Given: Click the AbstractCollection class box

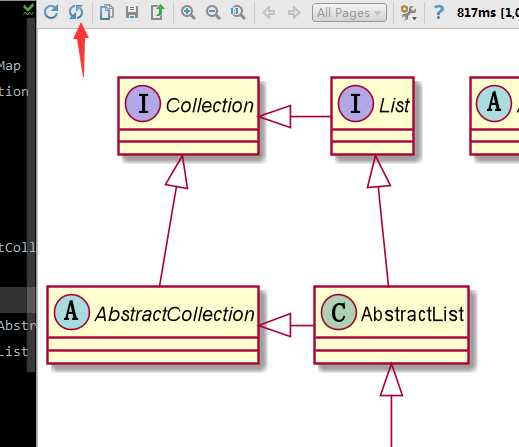Looking at the screenshot, I should coord(153,325).
